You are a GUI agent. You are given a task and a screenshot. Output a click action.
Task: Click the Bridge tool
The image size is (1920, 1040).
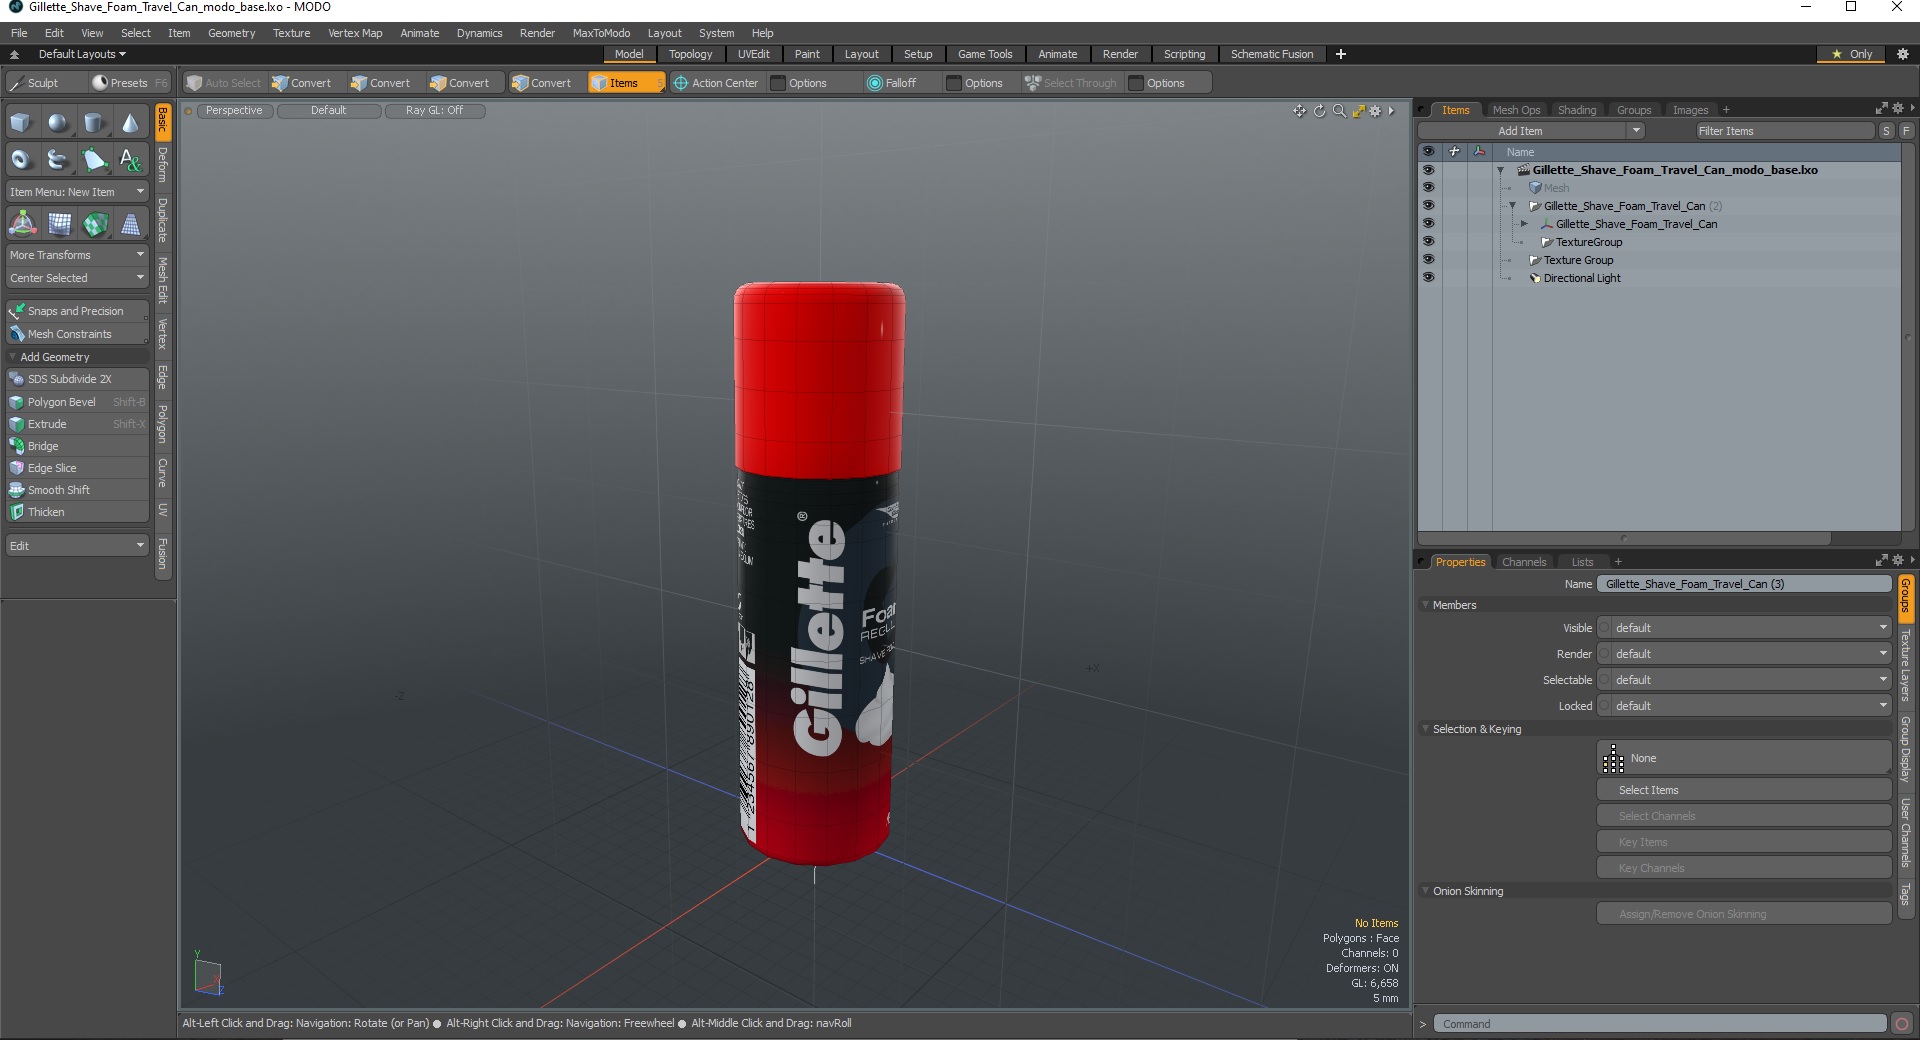pos(78,446)
